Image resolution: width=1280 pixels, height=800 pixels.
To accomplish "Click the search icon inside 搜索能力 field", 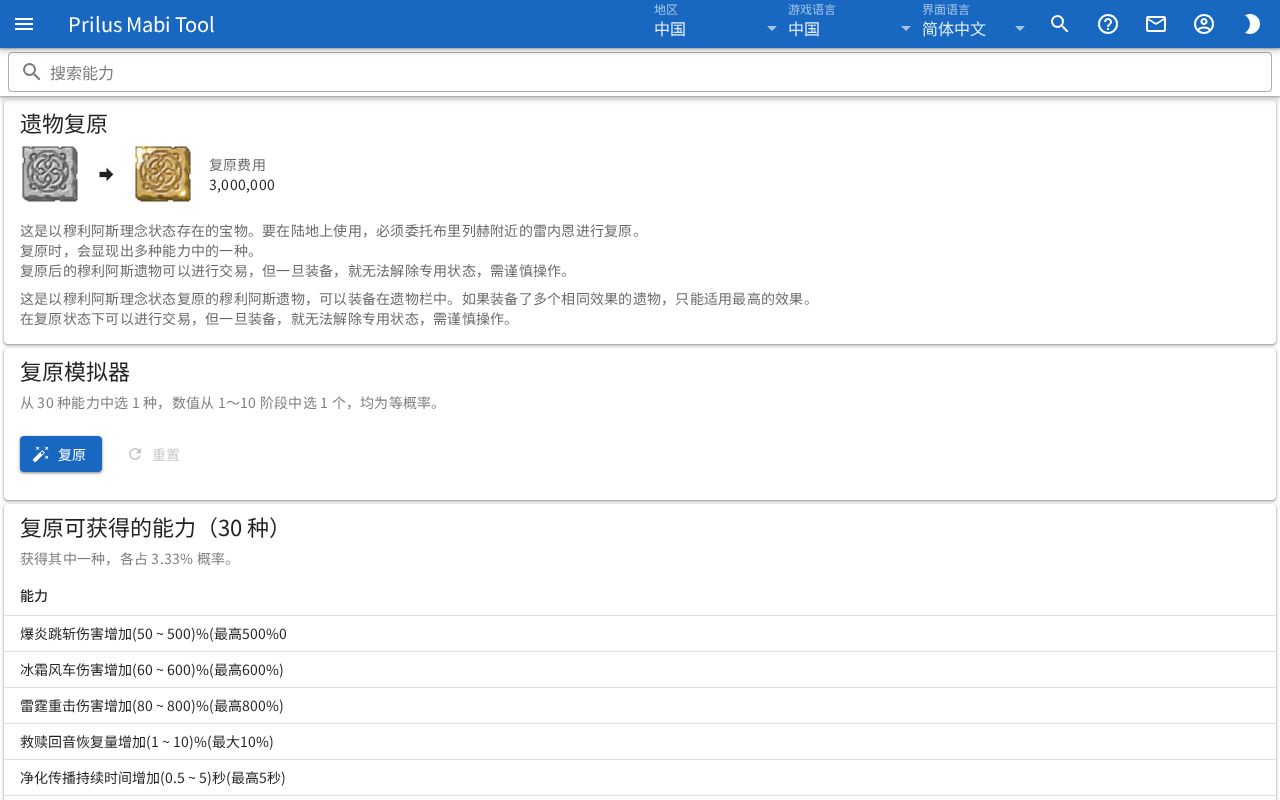I will 32,72.
